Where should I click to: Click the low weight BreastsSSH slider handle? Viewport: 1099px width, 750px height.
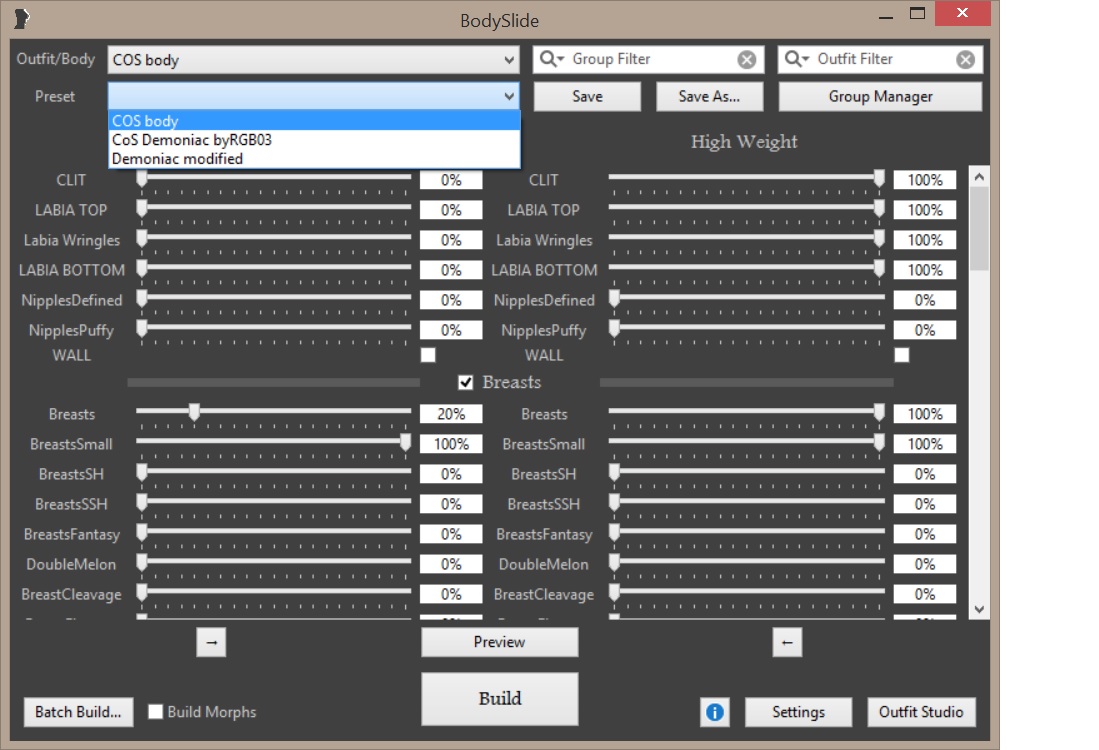(x=142, y=503)
